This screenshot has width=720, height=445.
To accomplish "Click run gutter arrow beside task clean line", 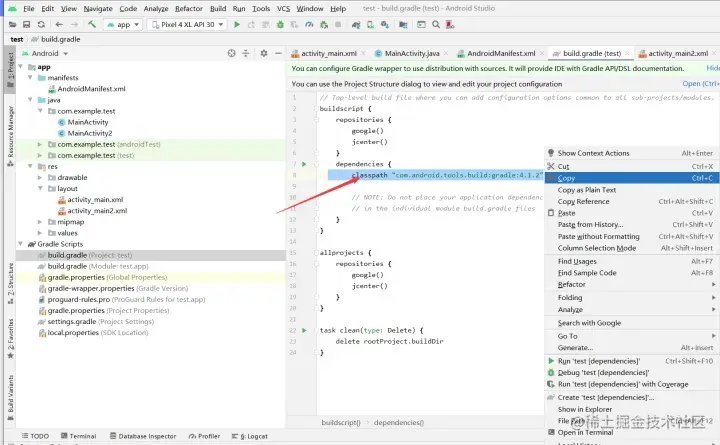I will 304,330.
